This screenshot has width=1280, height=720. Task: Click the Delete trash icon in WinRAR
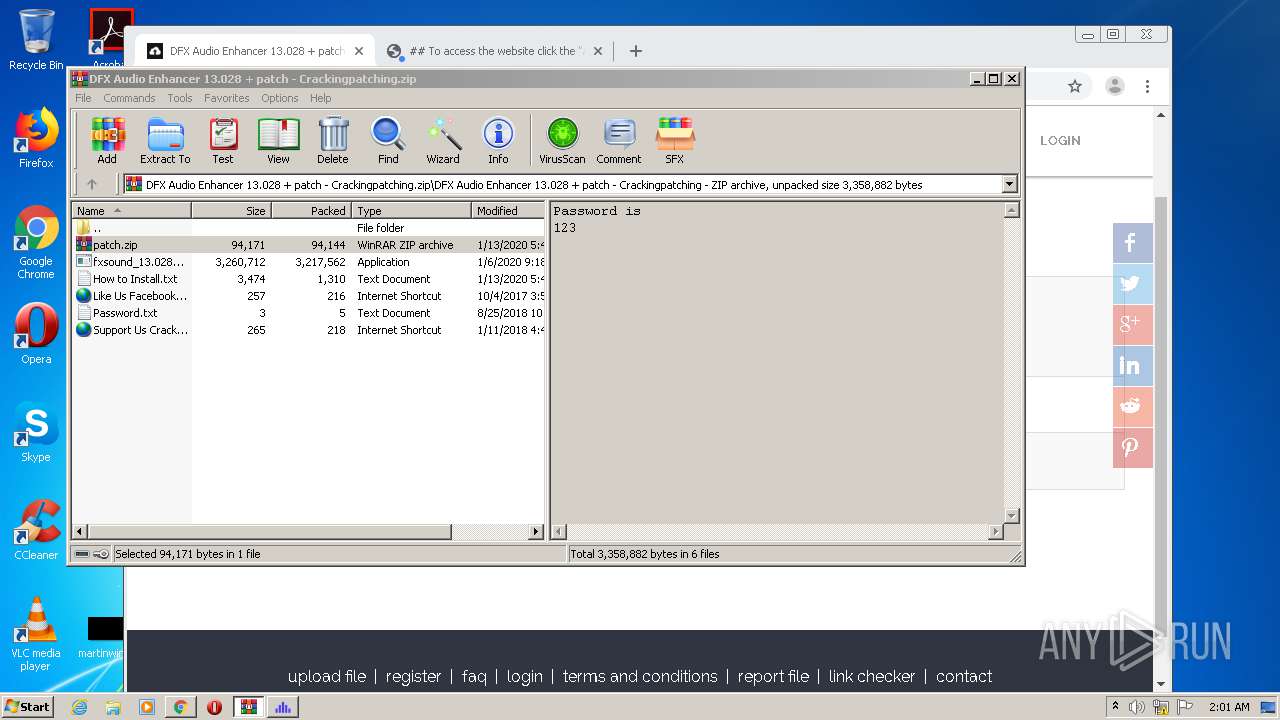point(333,140)
